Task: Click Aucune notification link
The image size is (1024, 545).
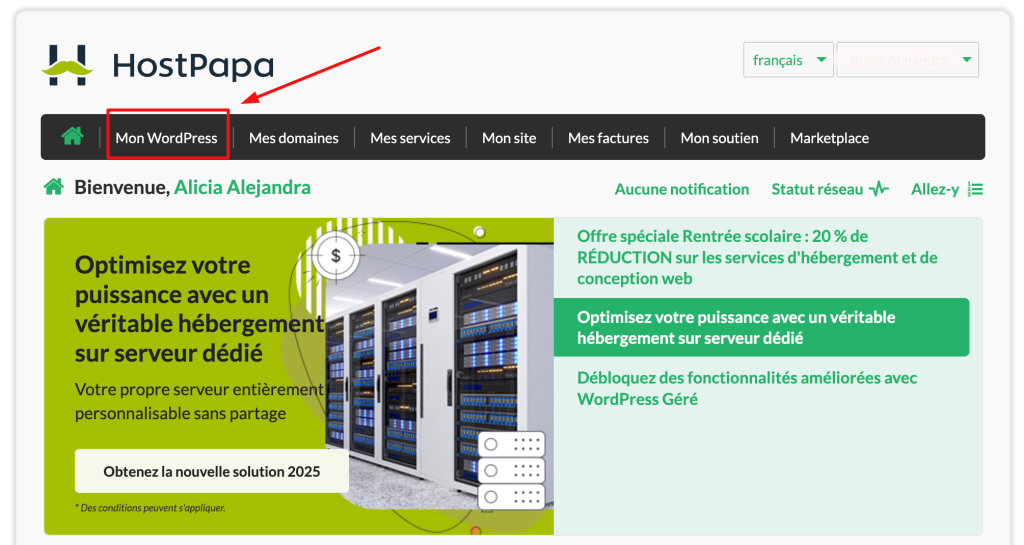Action: (682, 189)
